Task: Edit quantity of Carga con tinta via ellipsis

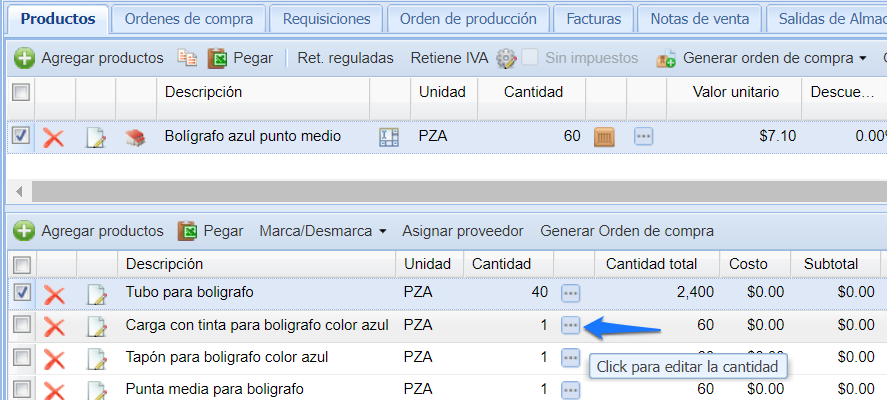Action: [571, 325]
